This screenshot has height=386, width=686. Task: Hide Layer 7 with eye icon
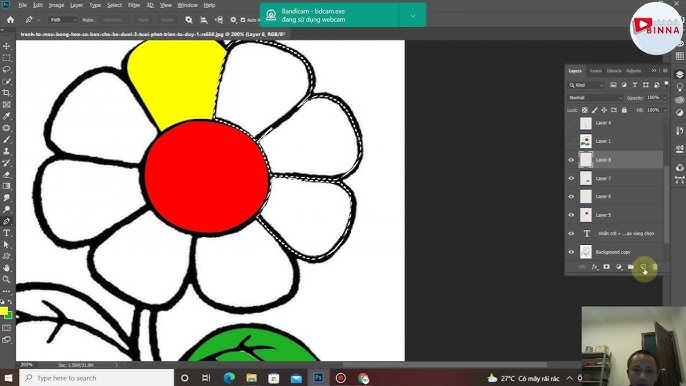(x=571, y=179)
